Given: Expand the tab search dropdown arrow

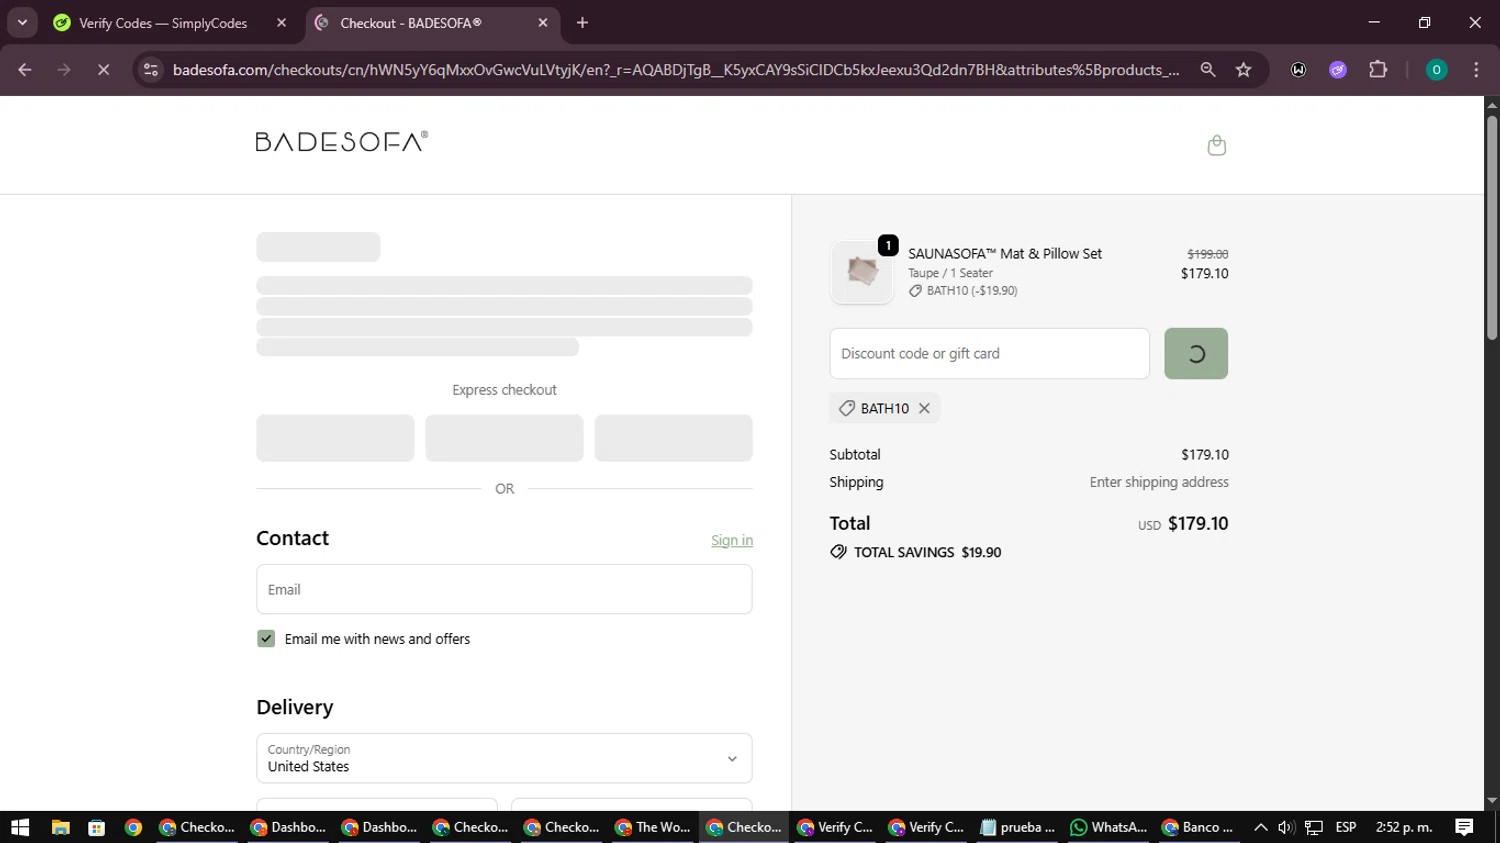Looking at the screenshot, I should pos(22,23).
